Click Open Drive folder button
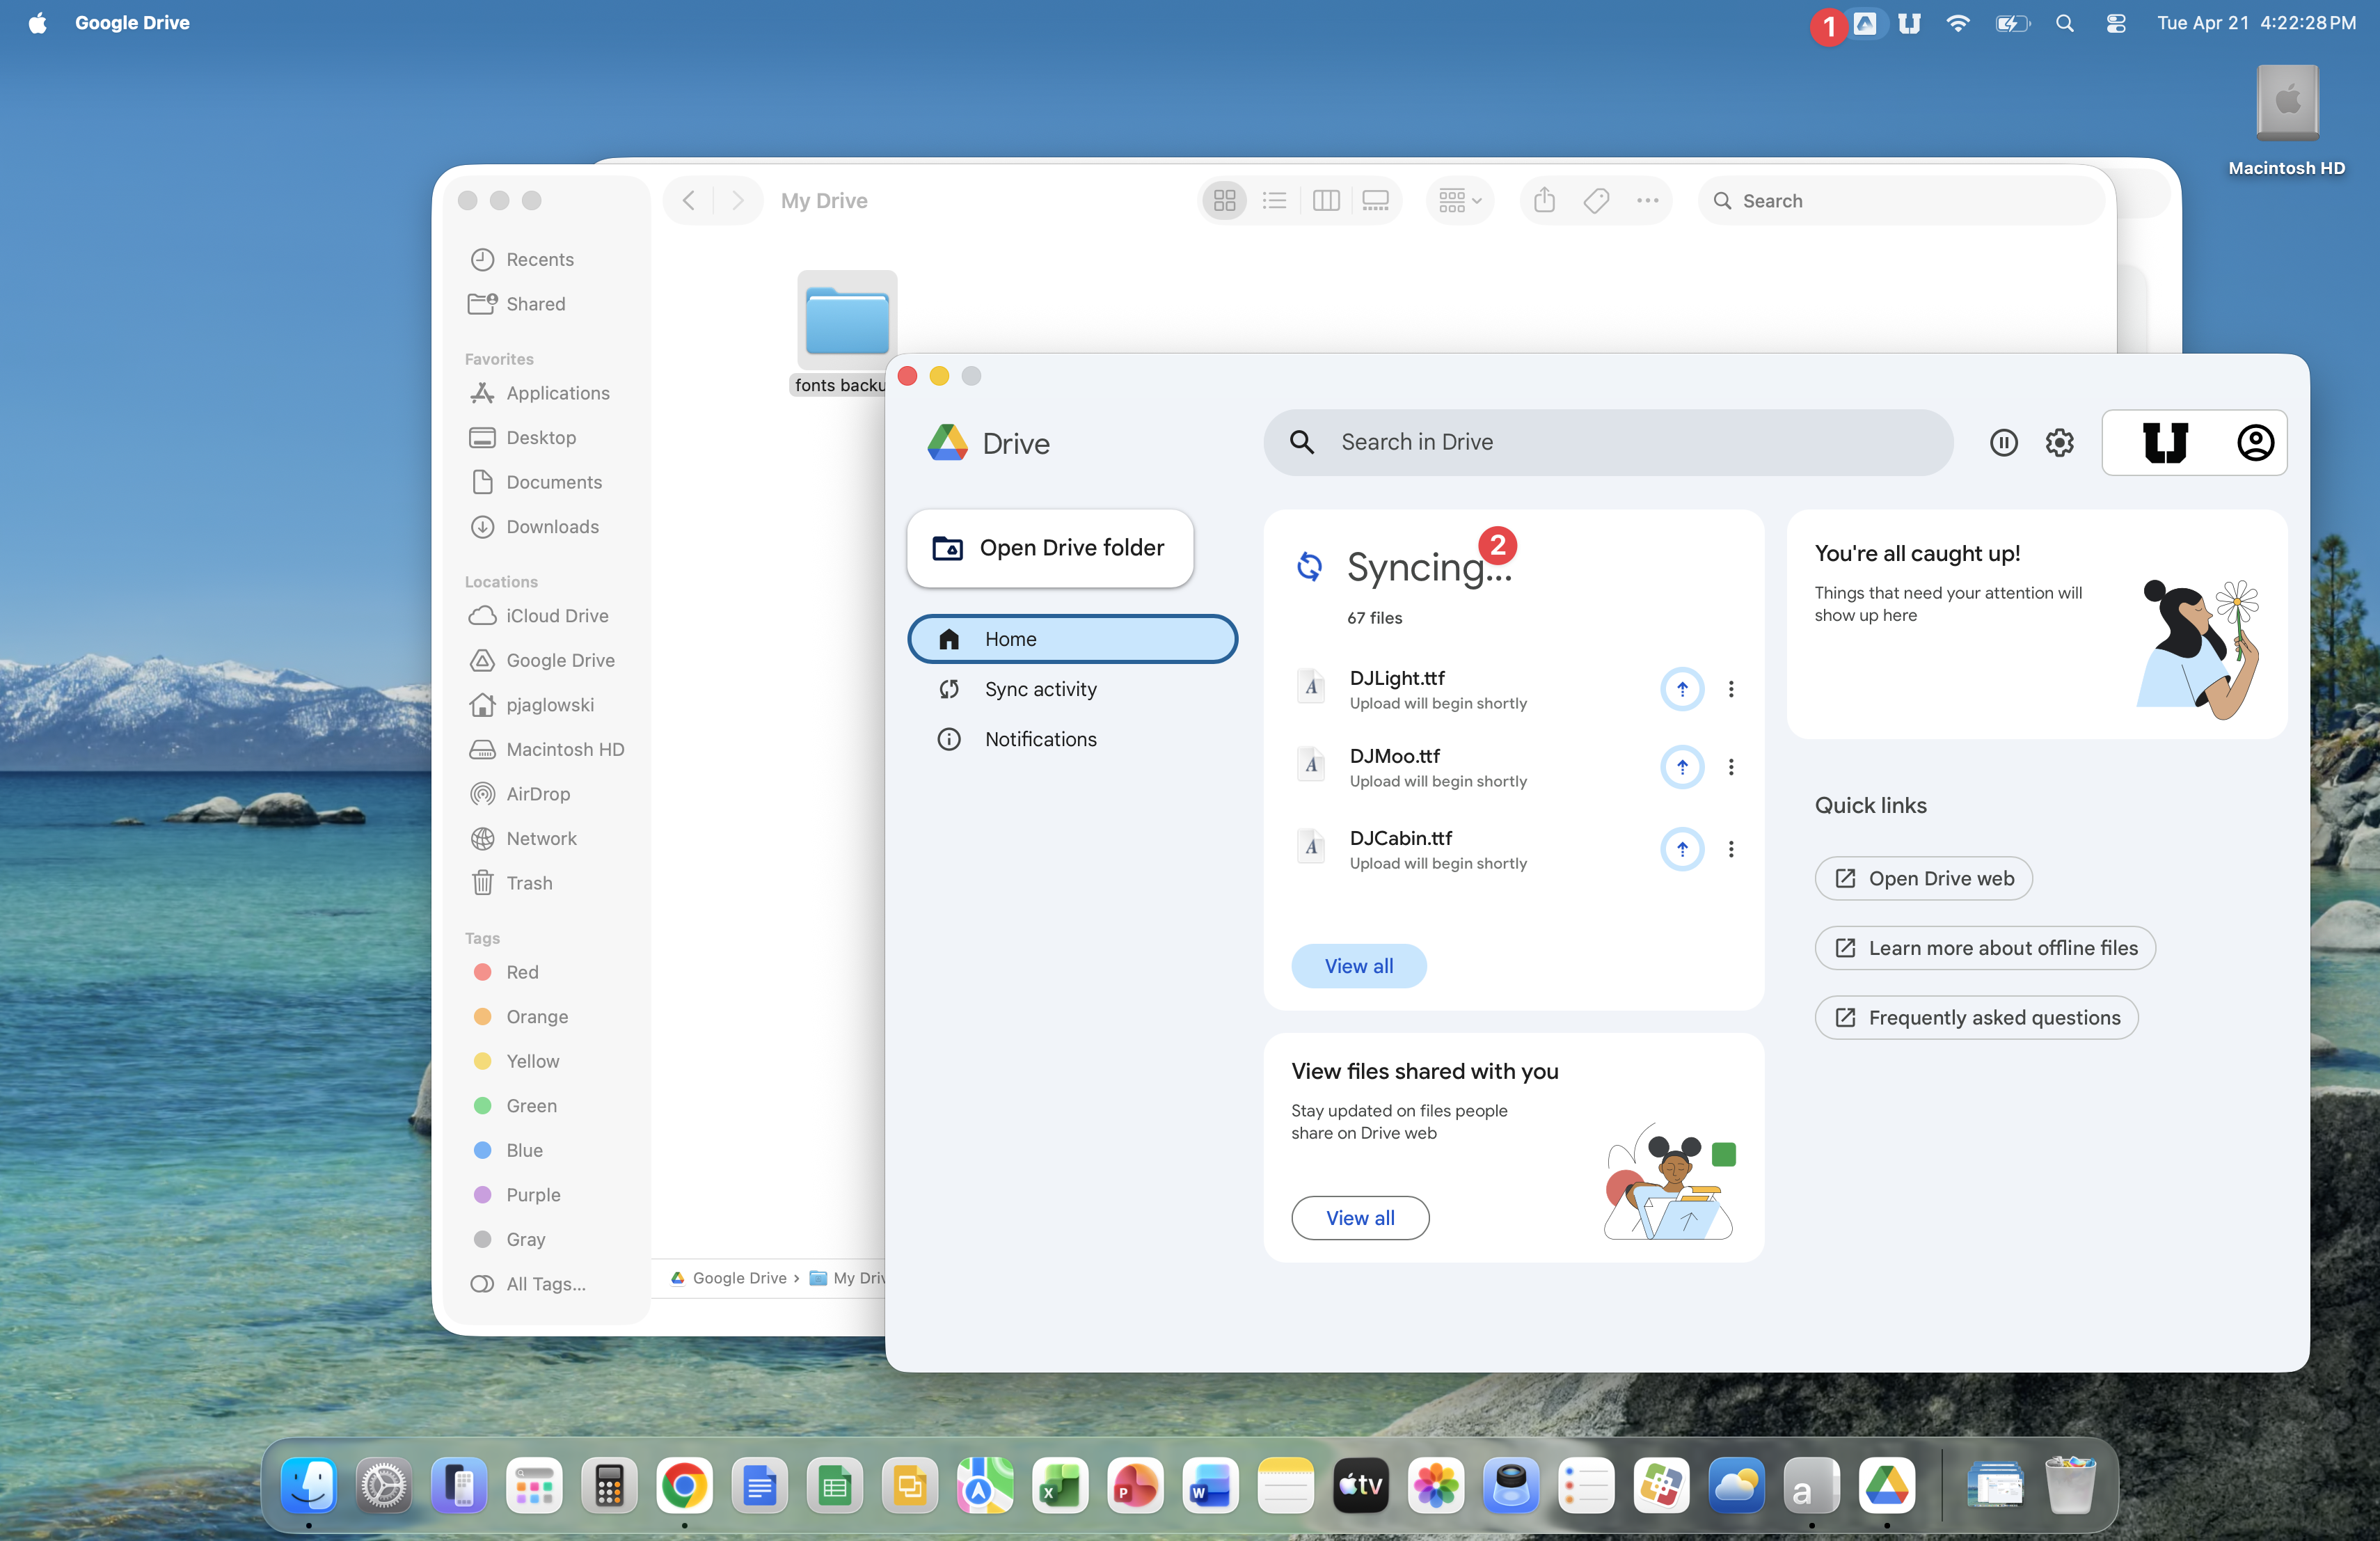This screenshot has width=2380, height=1541. 1049,548
